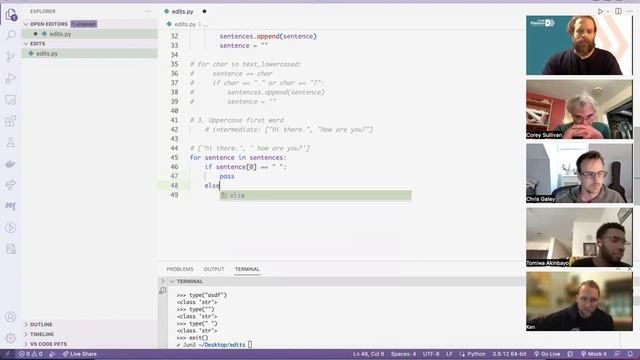The width and height of the screenshot is (640, 360).
Task: Select the edits.py editor tab
Action: [182, 11]
